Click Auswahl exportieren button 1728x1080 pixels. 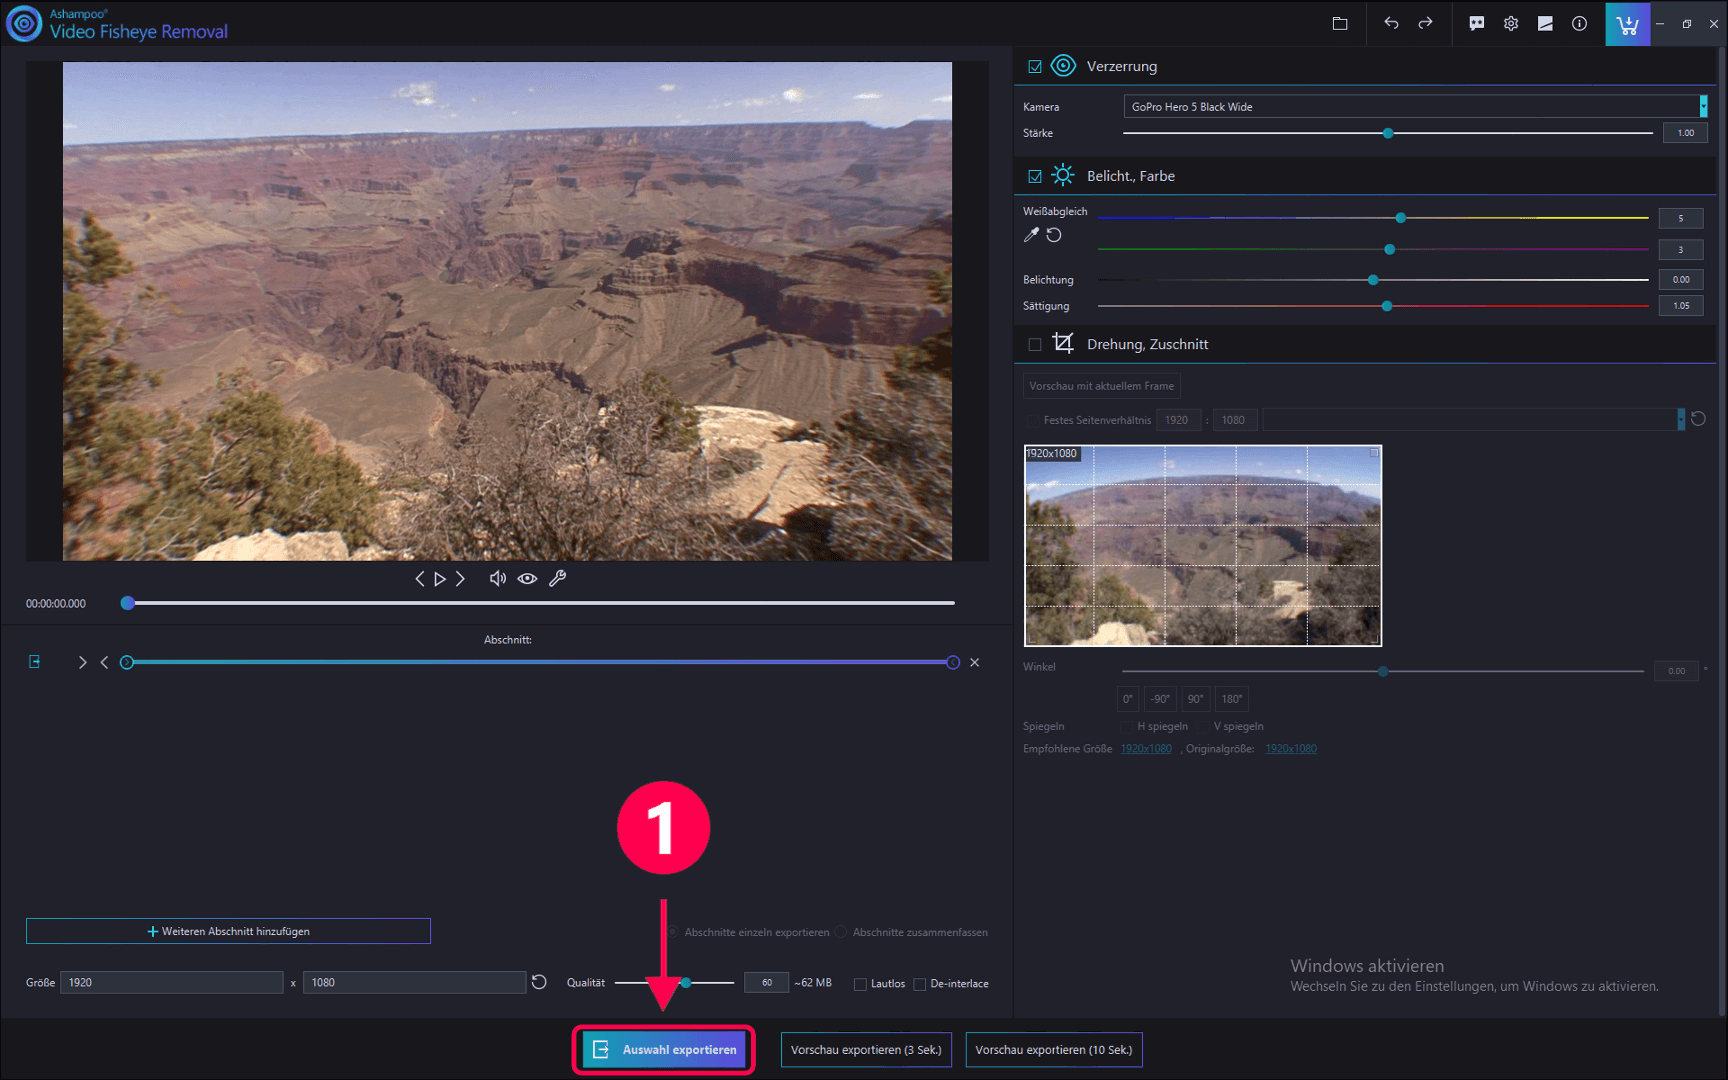coord(664,1050)
